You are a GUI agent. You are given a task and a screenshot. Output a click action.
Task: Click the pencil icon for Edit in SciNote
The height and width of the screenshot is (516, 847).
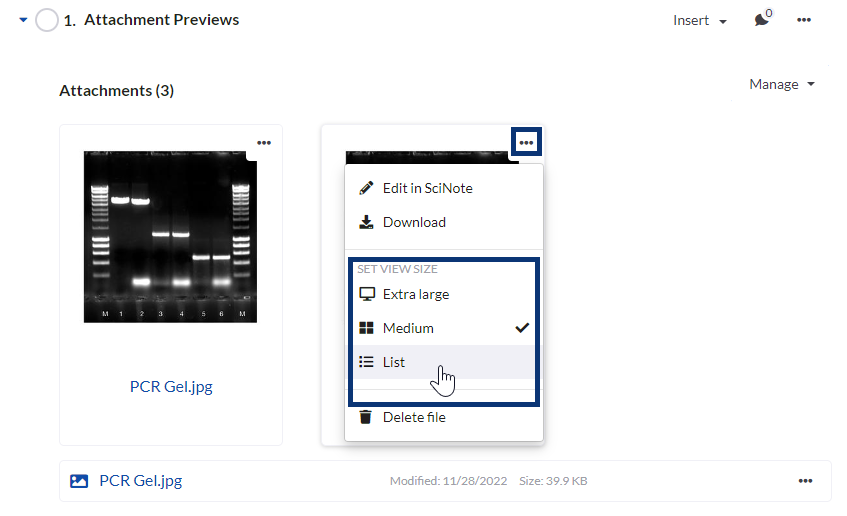pos(366,188)
